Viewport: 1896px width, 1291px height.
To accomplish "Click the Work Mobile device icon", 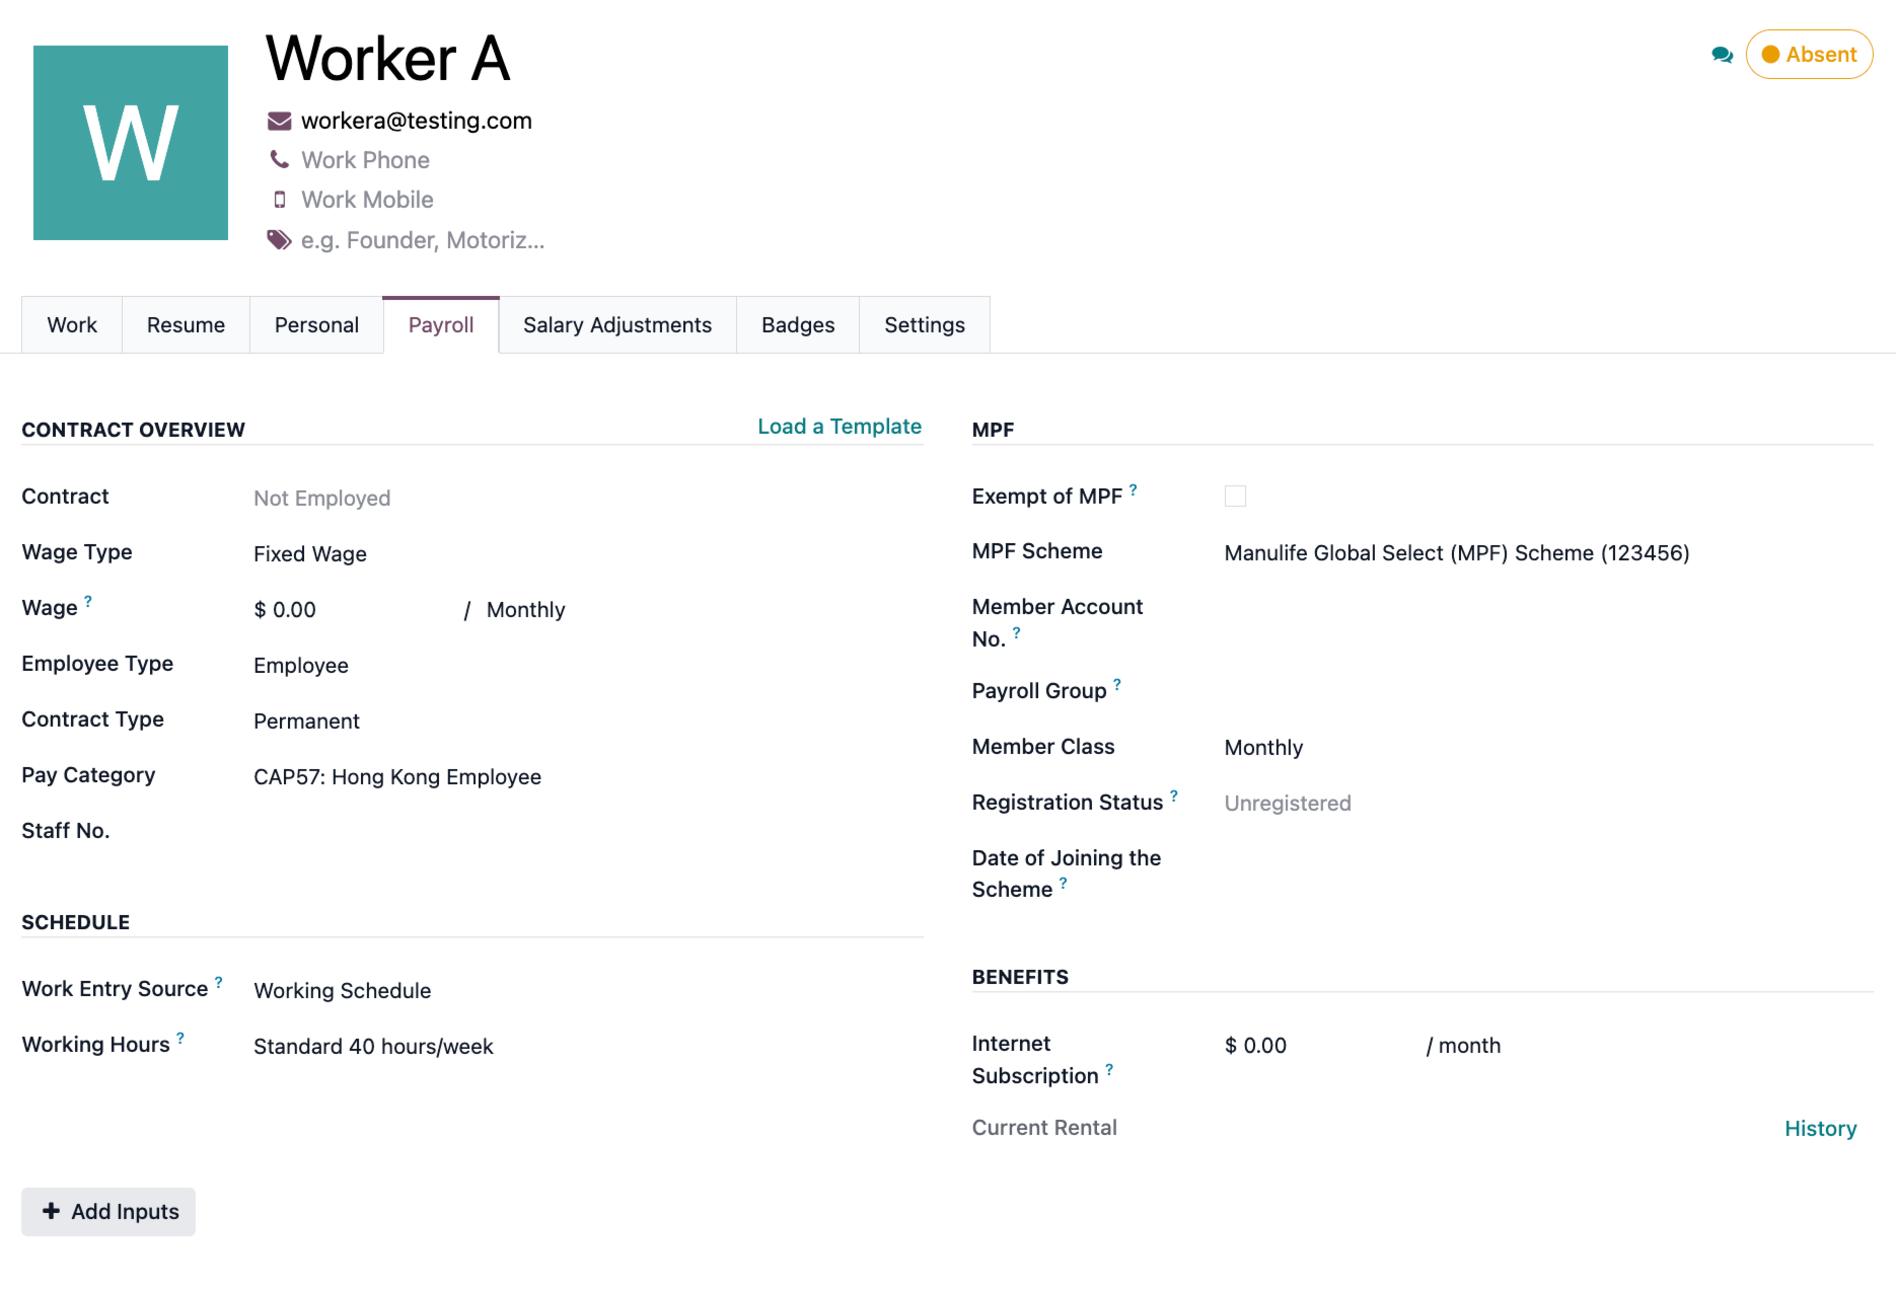I will coord(279,200).
